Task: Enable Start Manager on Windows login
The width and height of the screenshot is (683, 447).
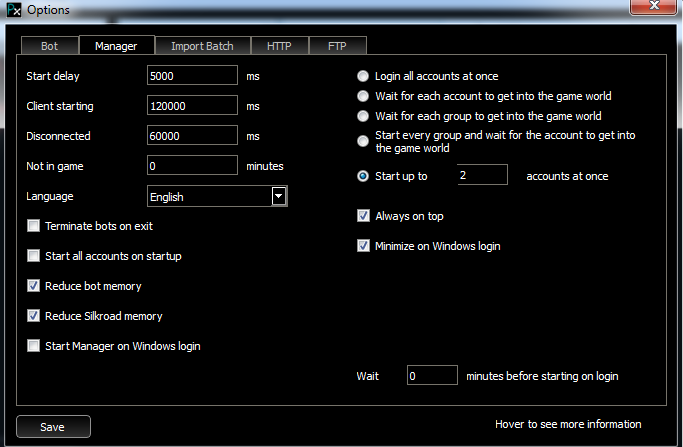Action: 35,346
